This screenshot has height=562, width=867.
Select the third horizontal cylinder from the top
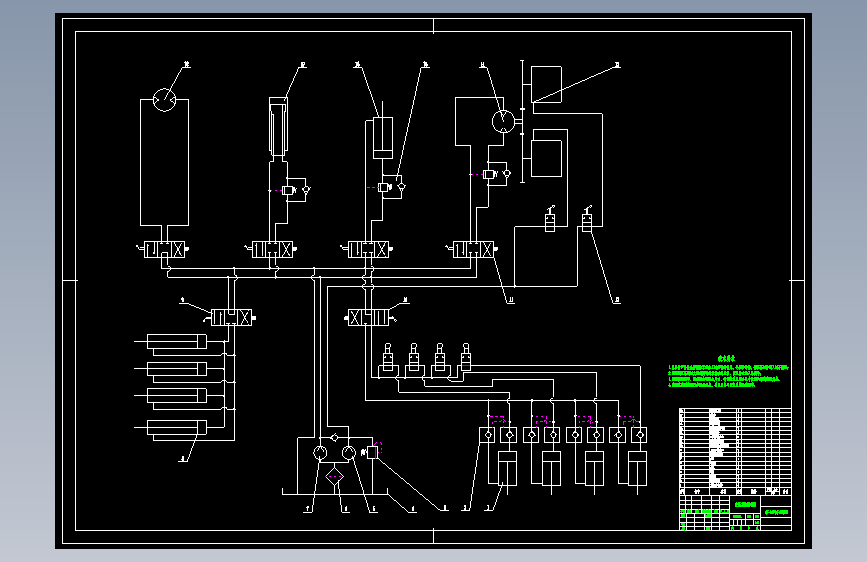pyautogui.click(x=176, y=396)
